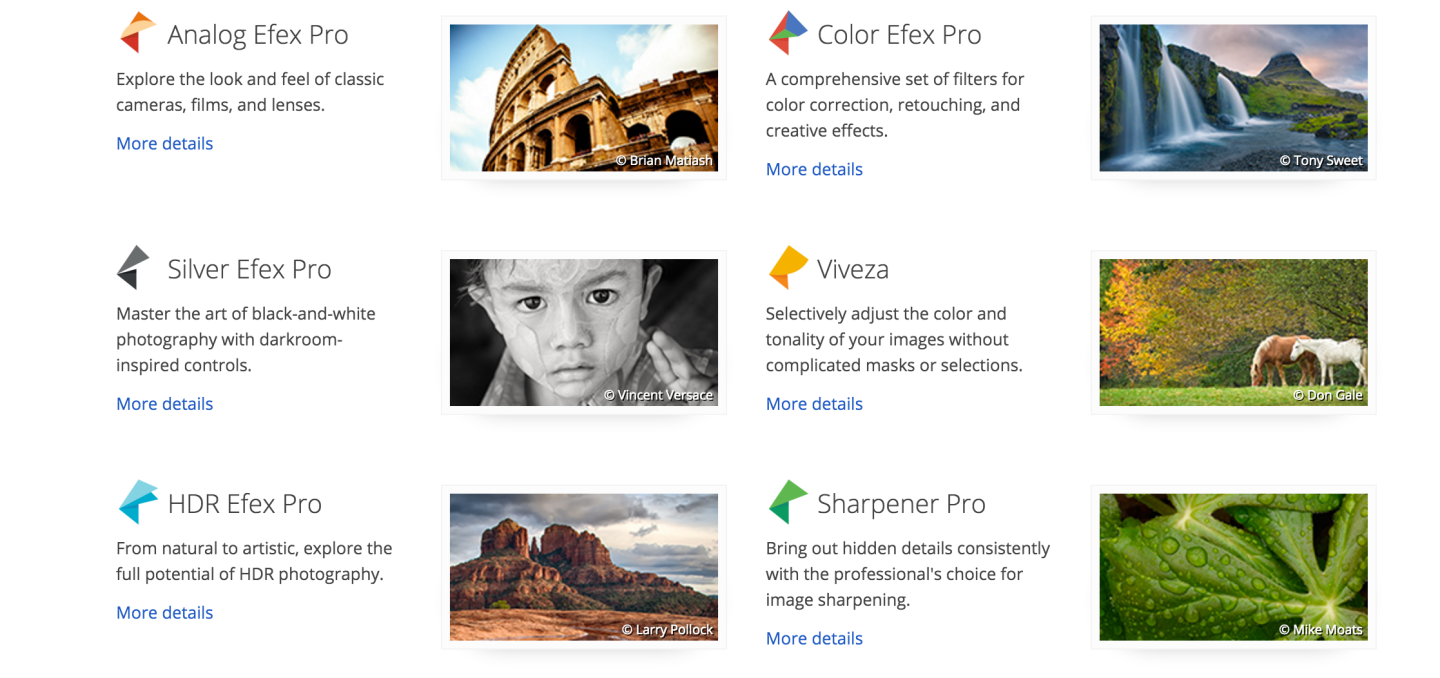Click the green Sharpener Pro icon
The height and width of the screenshot is (678, 1440).
point(787,502)
